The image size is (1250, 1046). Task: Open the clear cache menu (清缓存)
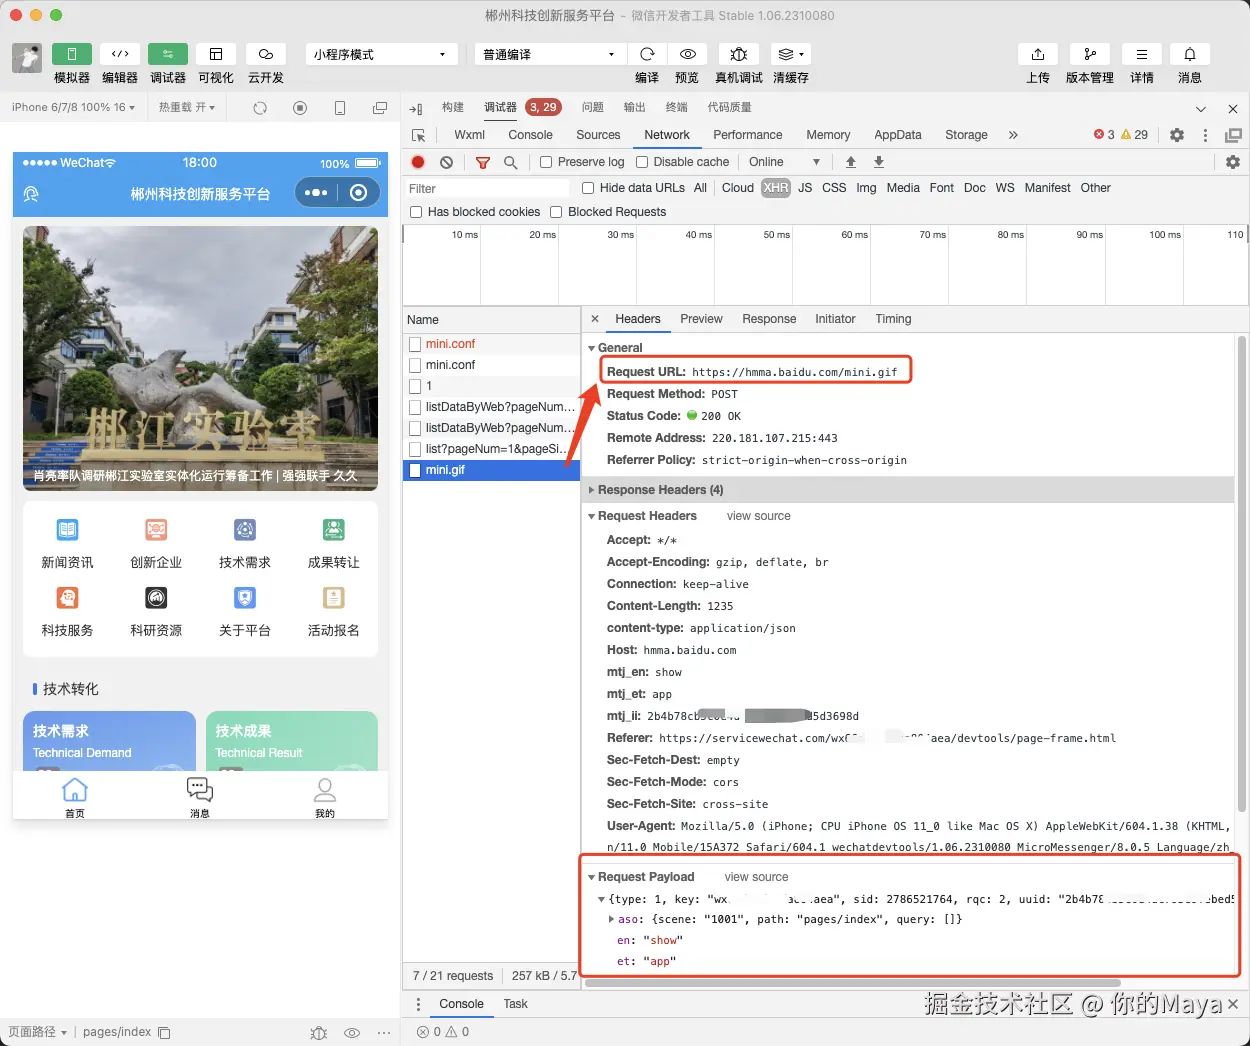point(791,54)
